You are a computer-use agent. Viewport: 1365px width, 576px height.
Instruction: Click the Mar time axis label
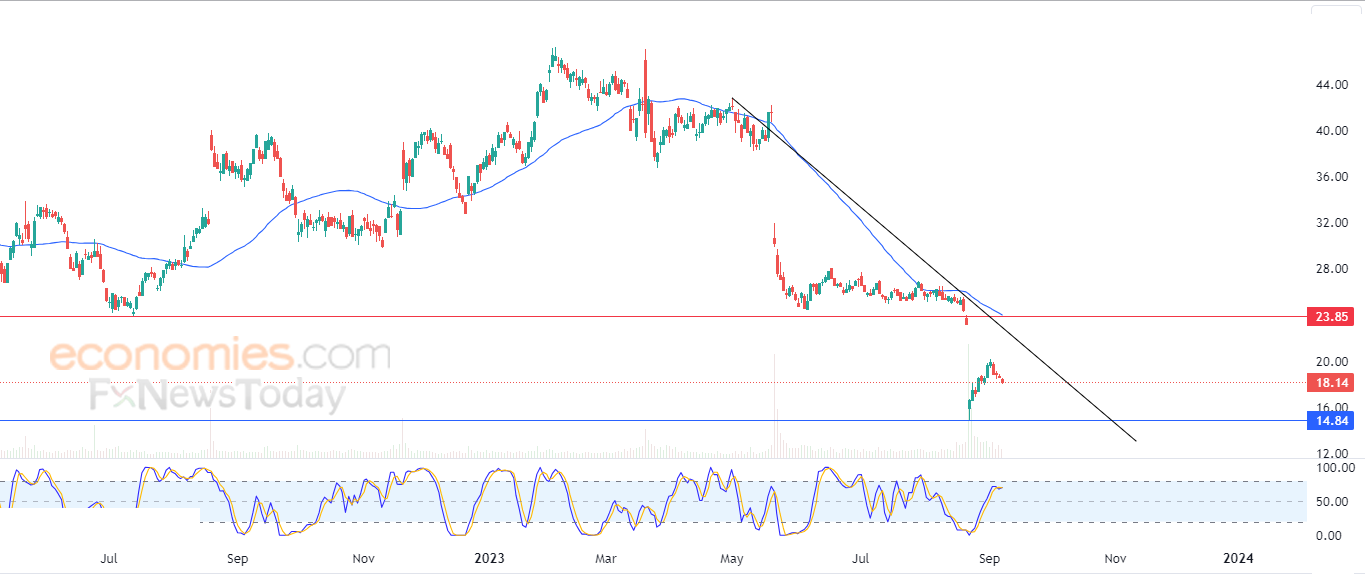(606, 558)
